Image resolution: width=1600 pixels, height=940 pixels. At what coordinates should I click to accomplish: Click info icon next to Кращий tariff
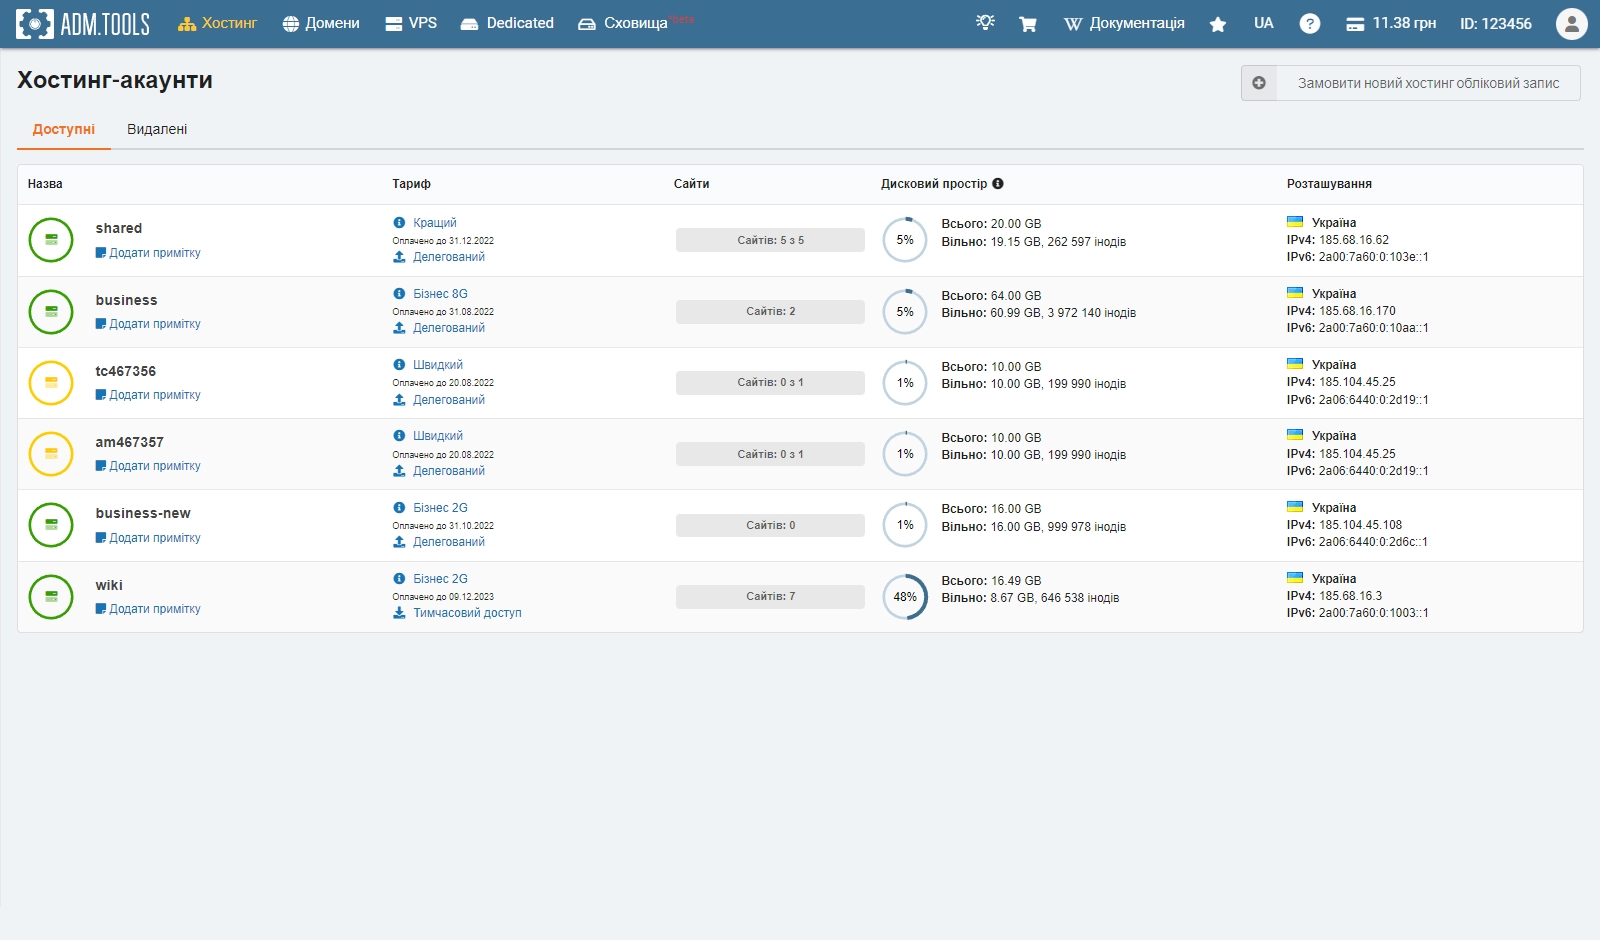(x=399, y=223)
